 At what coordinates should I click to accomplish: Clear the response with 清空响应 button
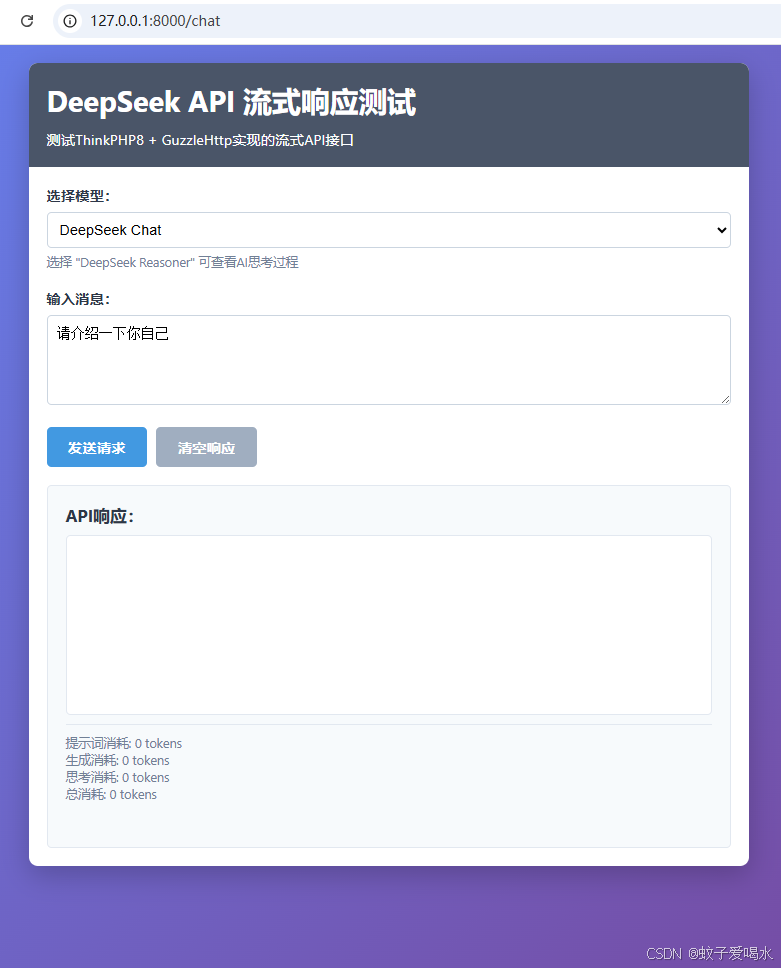point(206,447)
